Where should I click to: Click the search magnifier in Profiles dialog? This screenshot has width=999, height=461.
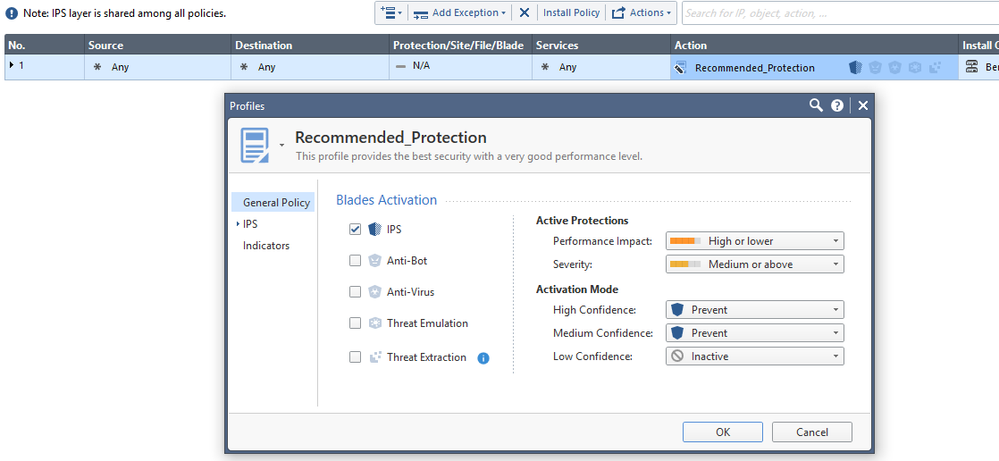point(816,105)
